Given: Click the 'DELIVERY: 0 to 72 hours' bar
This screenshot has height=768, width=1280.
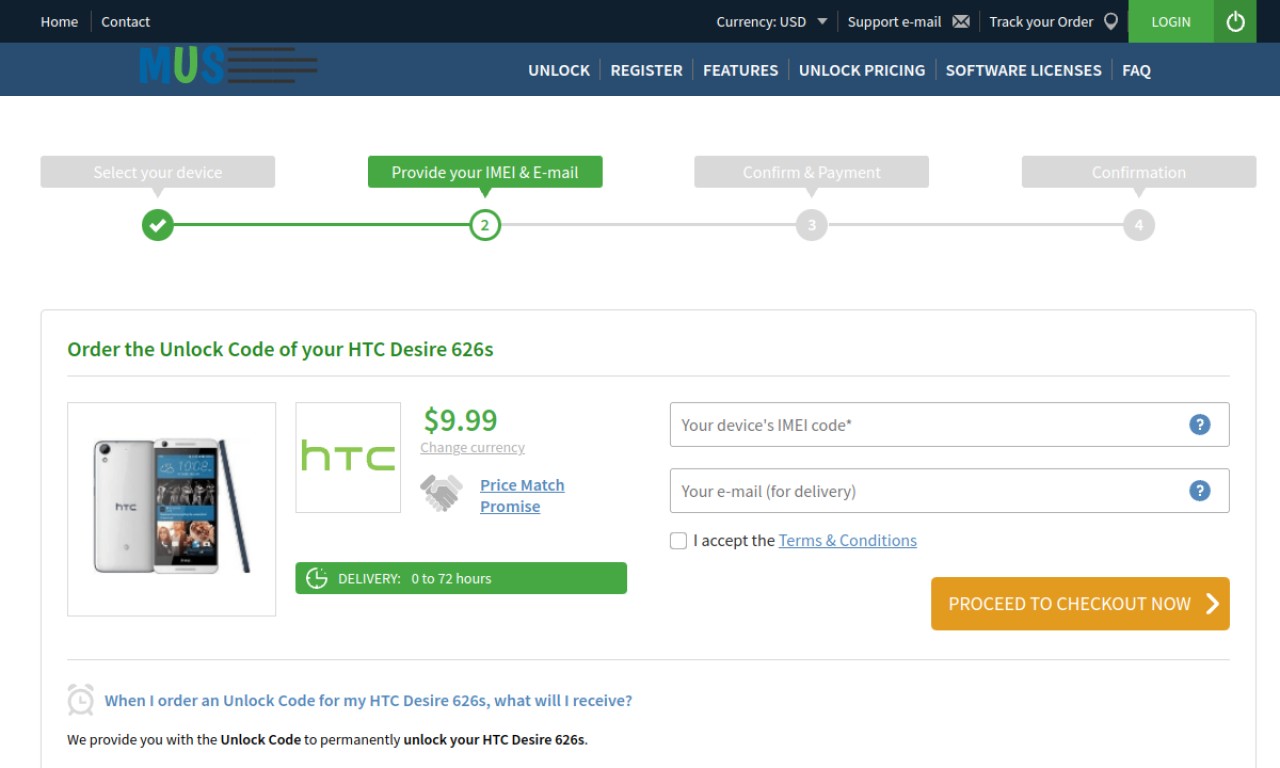Looking at the screenshot, I should 461,578.
